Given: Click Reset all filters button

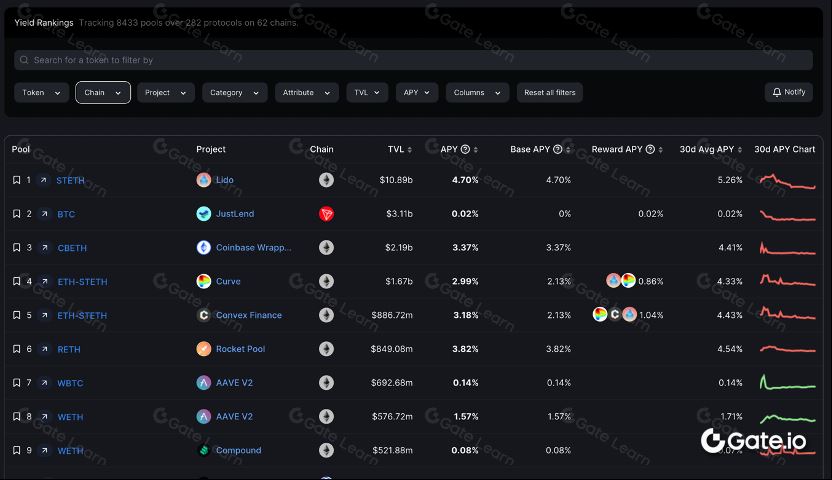Looking at the screenshot, I should [550, 92].
